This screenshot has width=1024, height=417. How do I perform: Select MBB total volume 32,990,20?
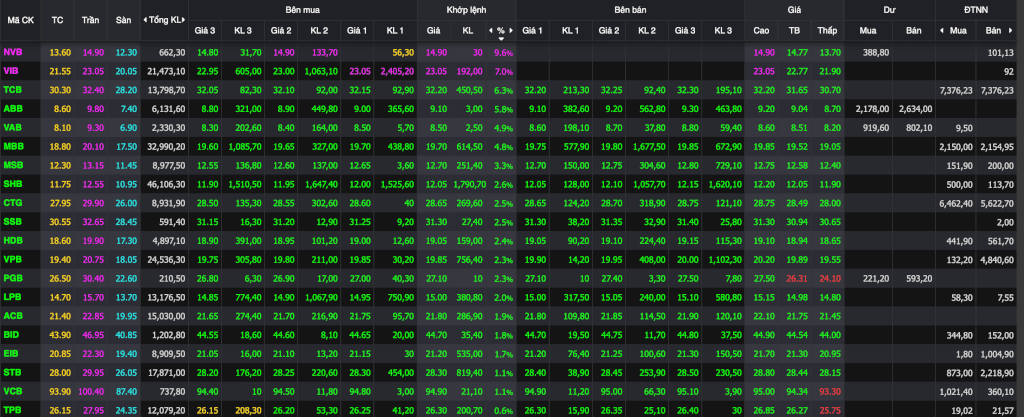click(x=167, y=146)
